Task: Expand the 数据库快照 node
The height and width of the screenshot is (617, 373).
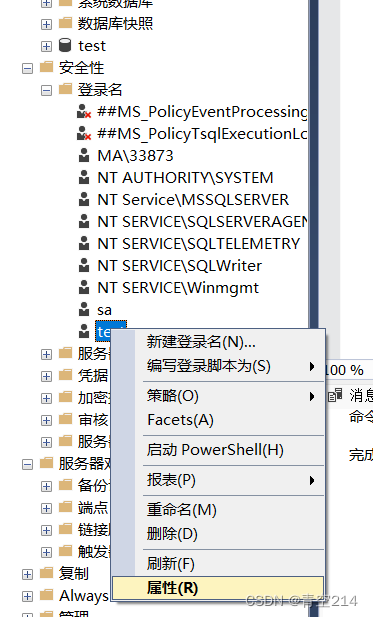Action: click(46, 24)
